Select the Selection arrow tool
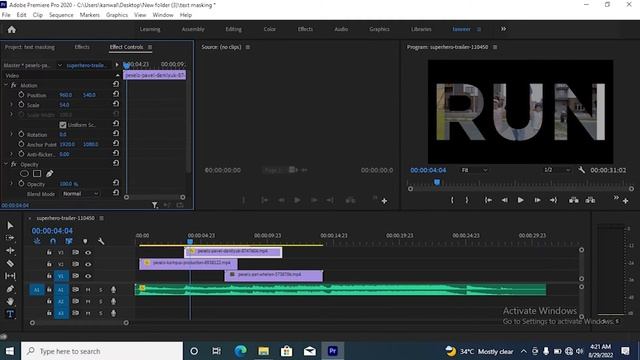 point(10,225)
